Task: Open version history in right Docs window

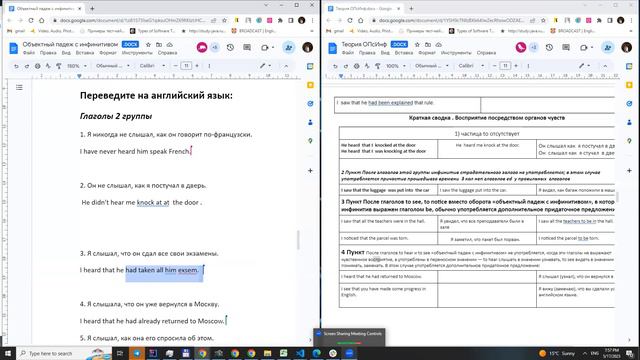Action: (549, 47)
